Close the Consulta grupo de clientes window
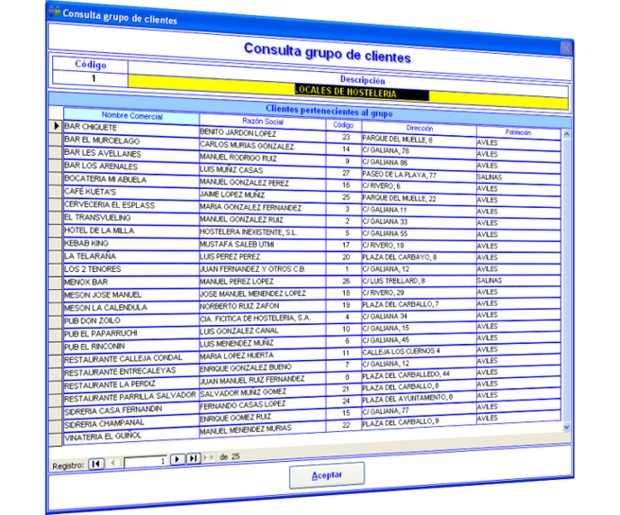Image resolution: width=620 pixels, height=515 pixels. click(566, 48)
